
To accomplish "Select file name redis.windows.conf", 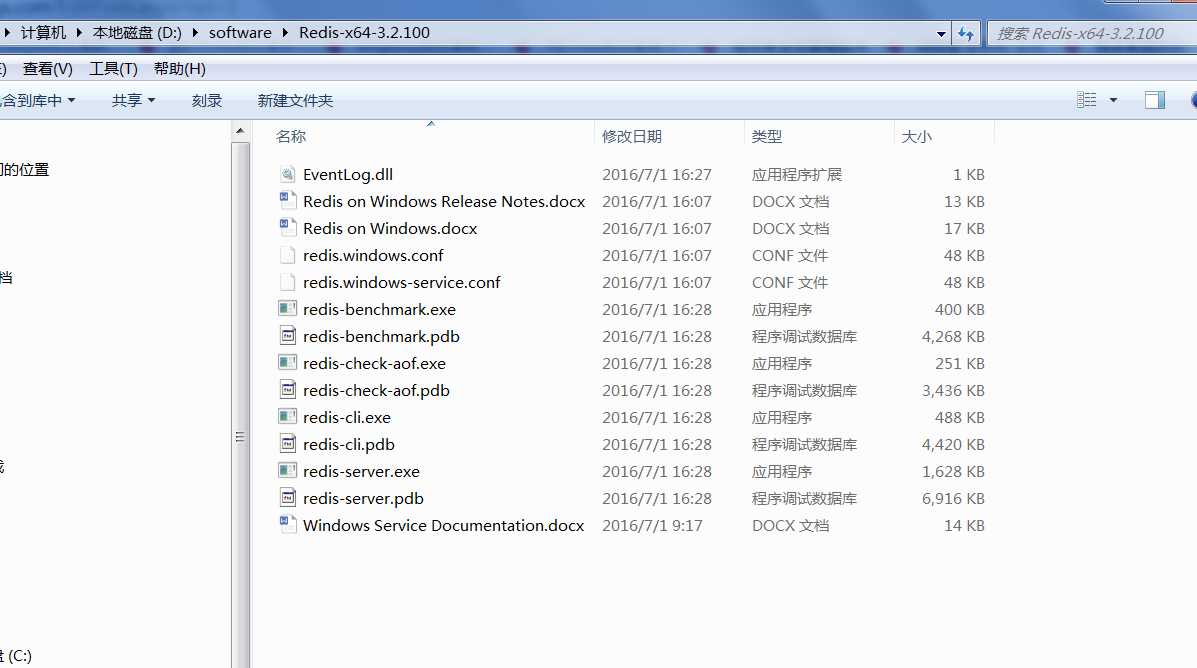I will point(373,255).
